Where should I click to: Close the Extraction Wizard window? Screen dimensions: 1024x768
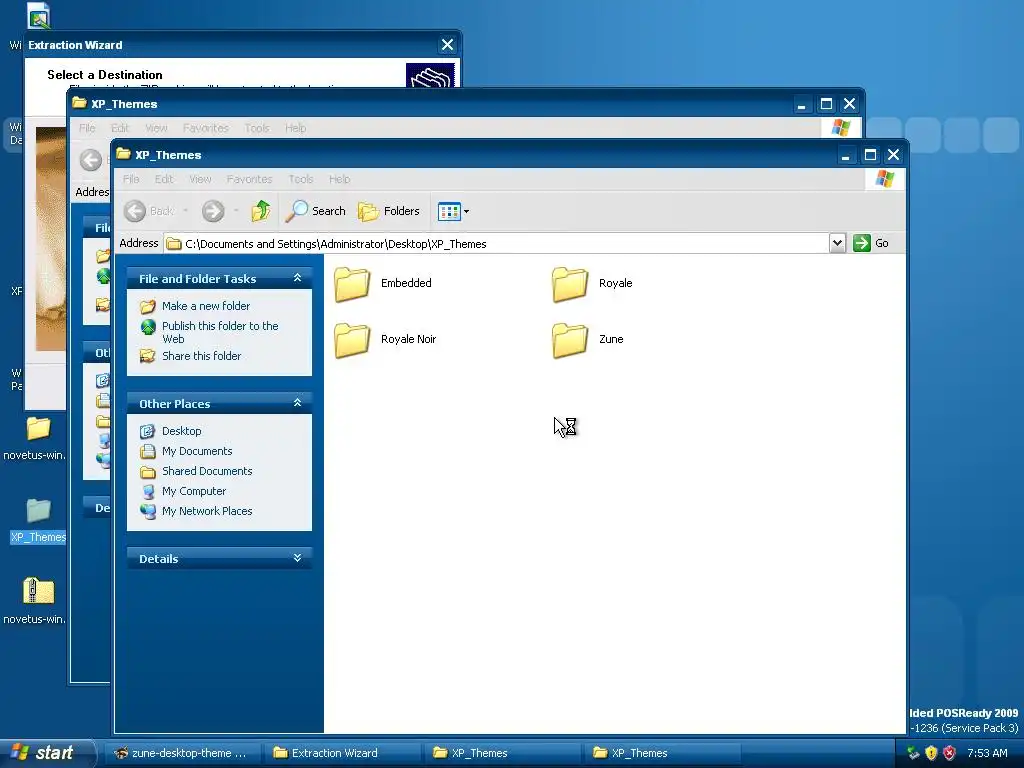pyautogui.click(x=447, y=44)
